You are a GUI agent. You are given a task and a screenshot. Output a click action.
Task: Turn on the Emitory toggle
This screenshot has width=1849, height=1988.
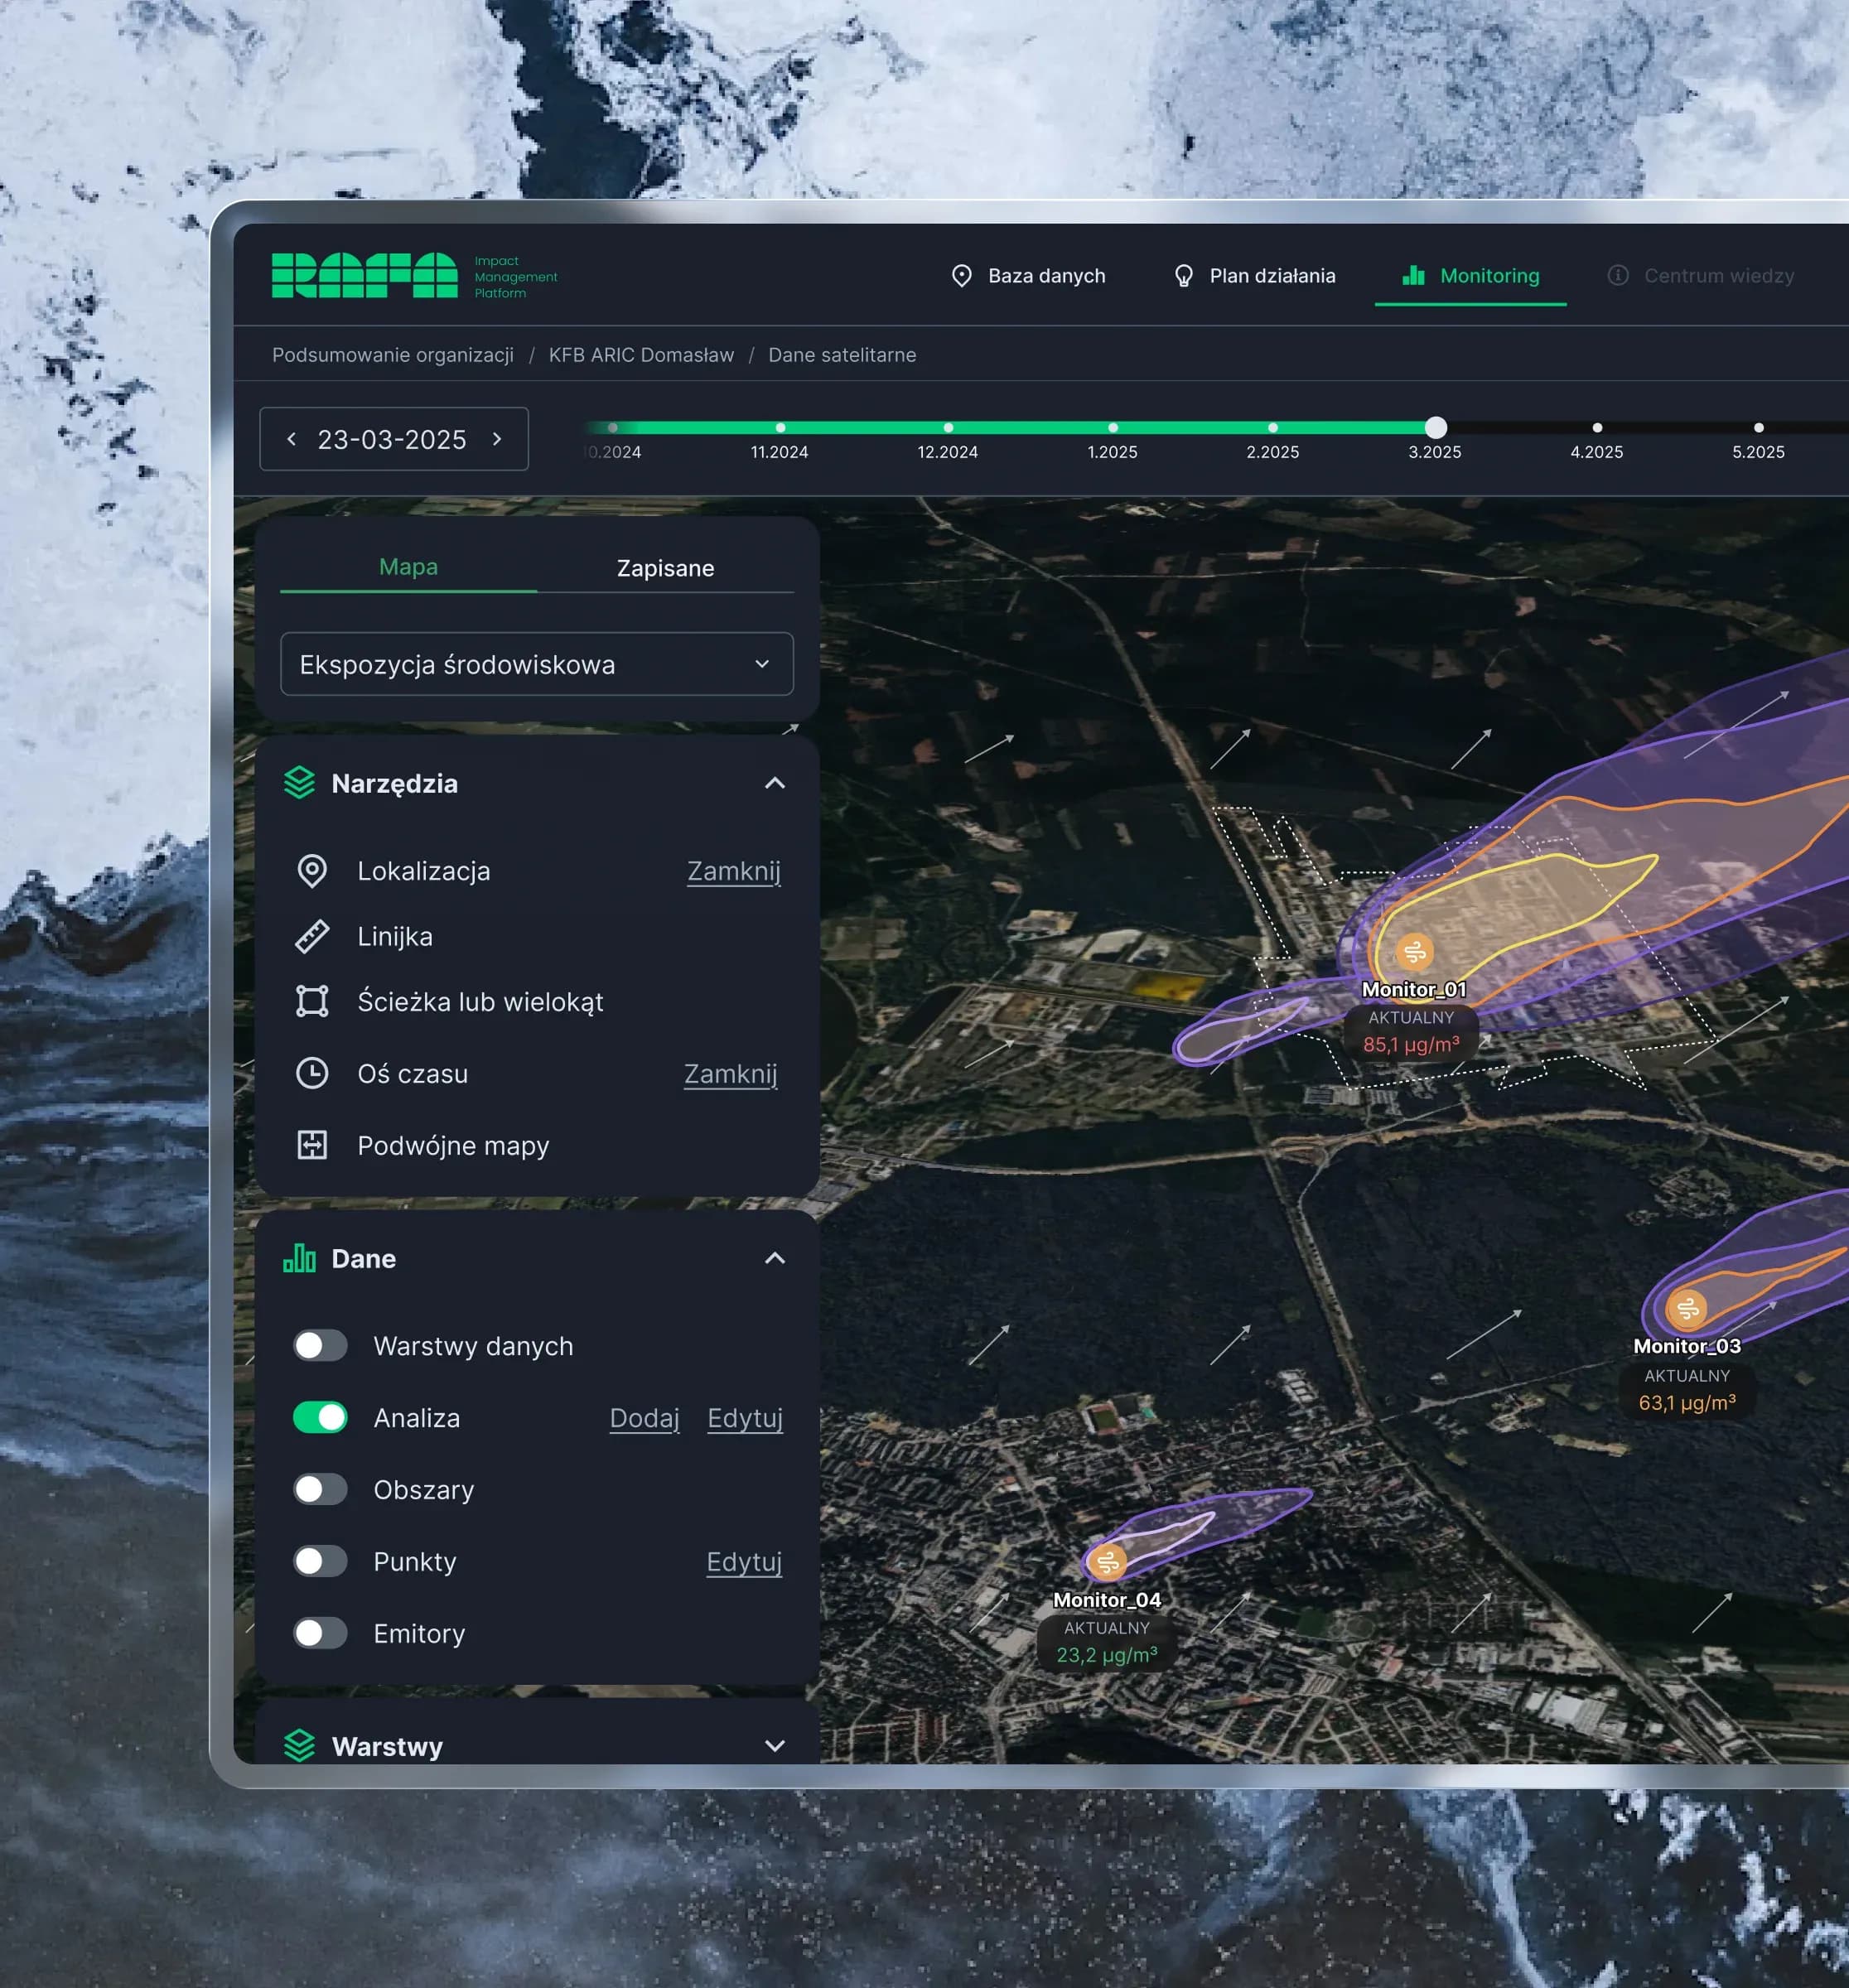[320, 1633]
